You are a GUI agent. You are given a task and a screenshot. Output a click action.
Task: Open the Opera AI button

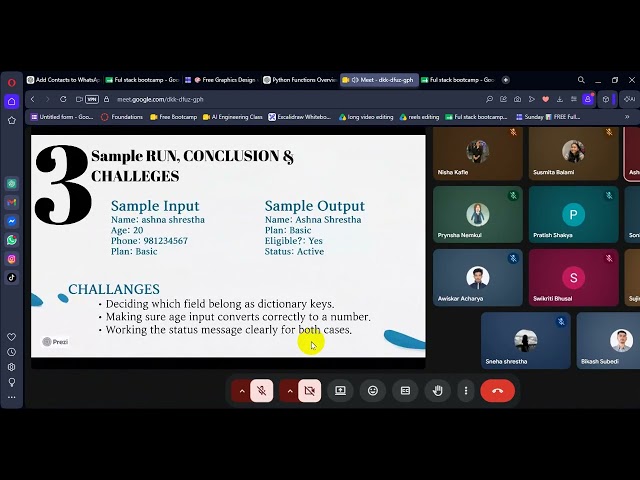(629, 99)
